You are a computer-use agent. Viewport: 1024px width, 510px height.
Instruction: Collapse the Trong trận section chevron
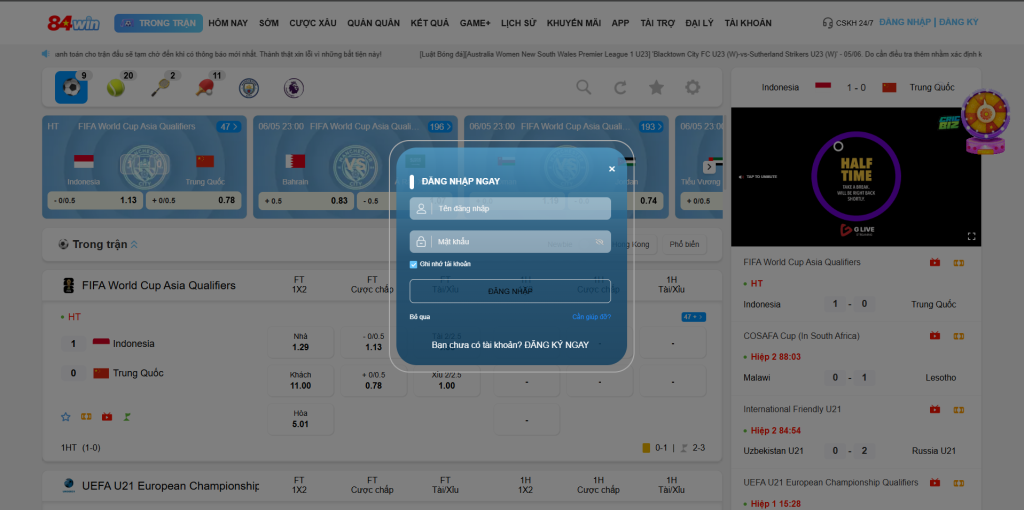(x=134, y=245)
